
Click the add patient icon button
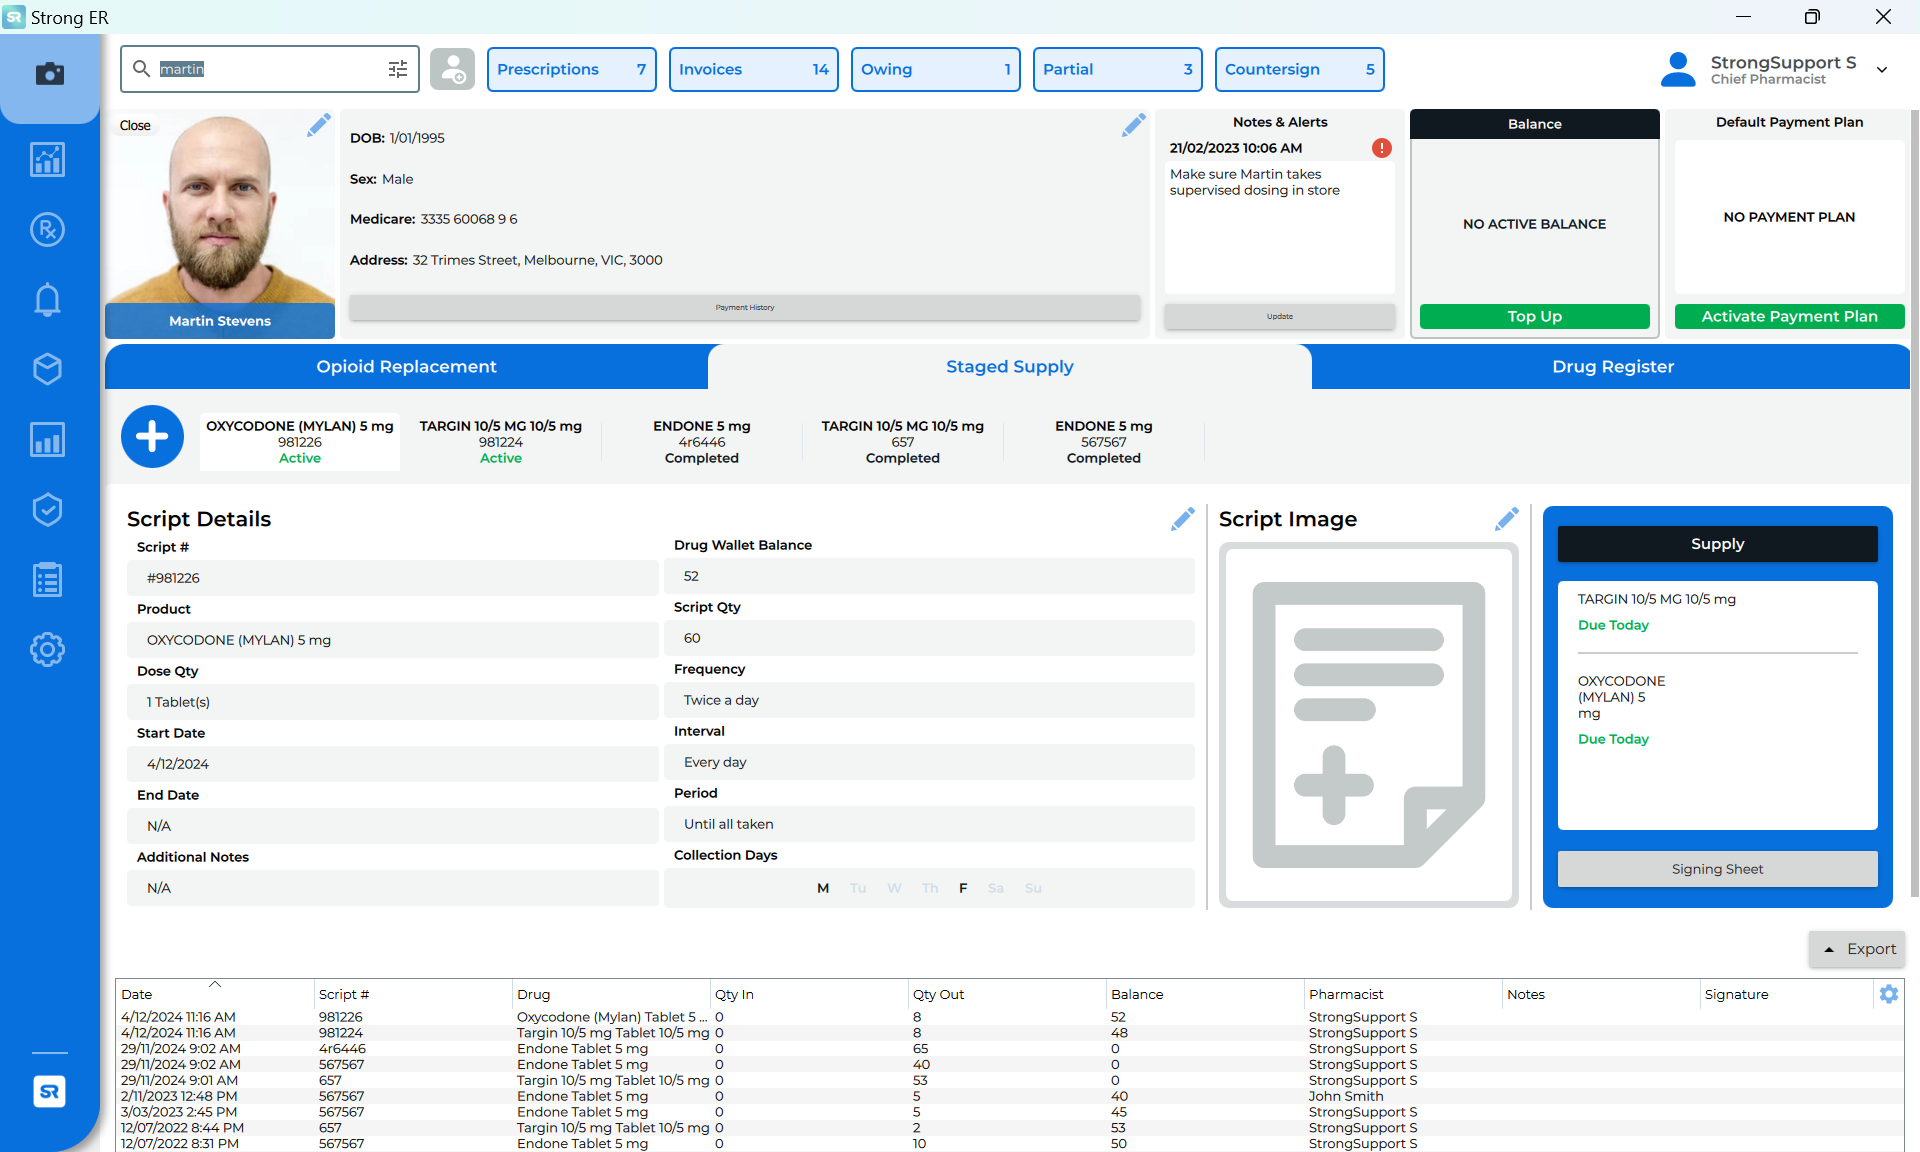452,70
